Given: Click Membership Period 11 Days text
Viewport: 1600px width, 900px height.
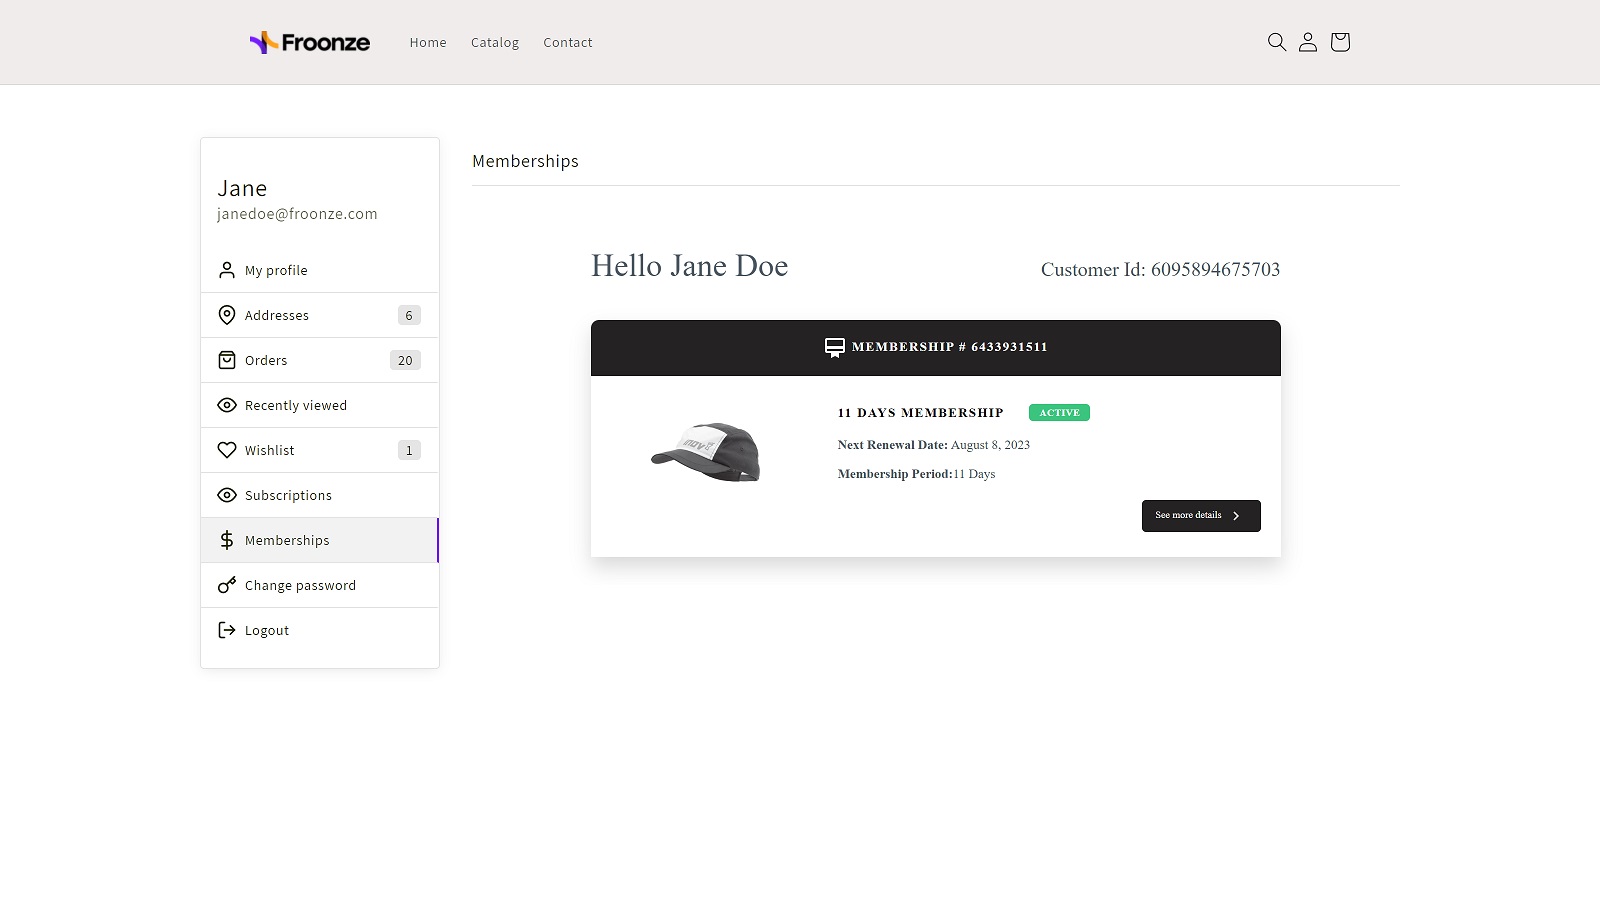Looking at the screenshot, I should pos(916,474).
